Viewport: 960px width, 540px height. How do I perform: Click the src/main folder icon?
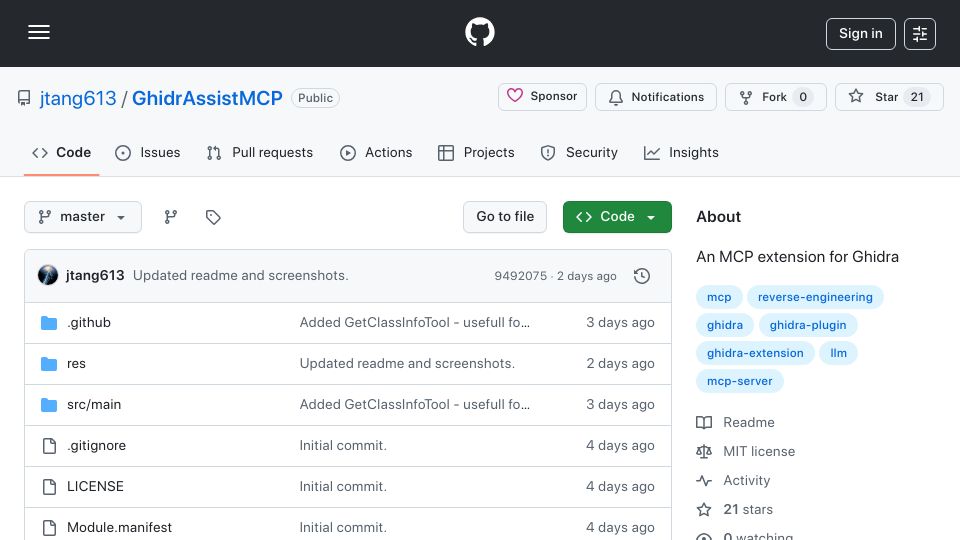[49, 405]
